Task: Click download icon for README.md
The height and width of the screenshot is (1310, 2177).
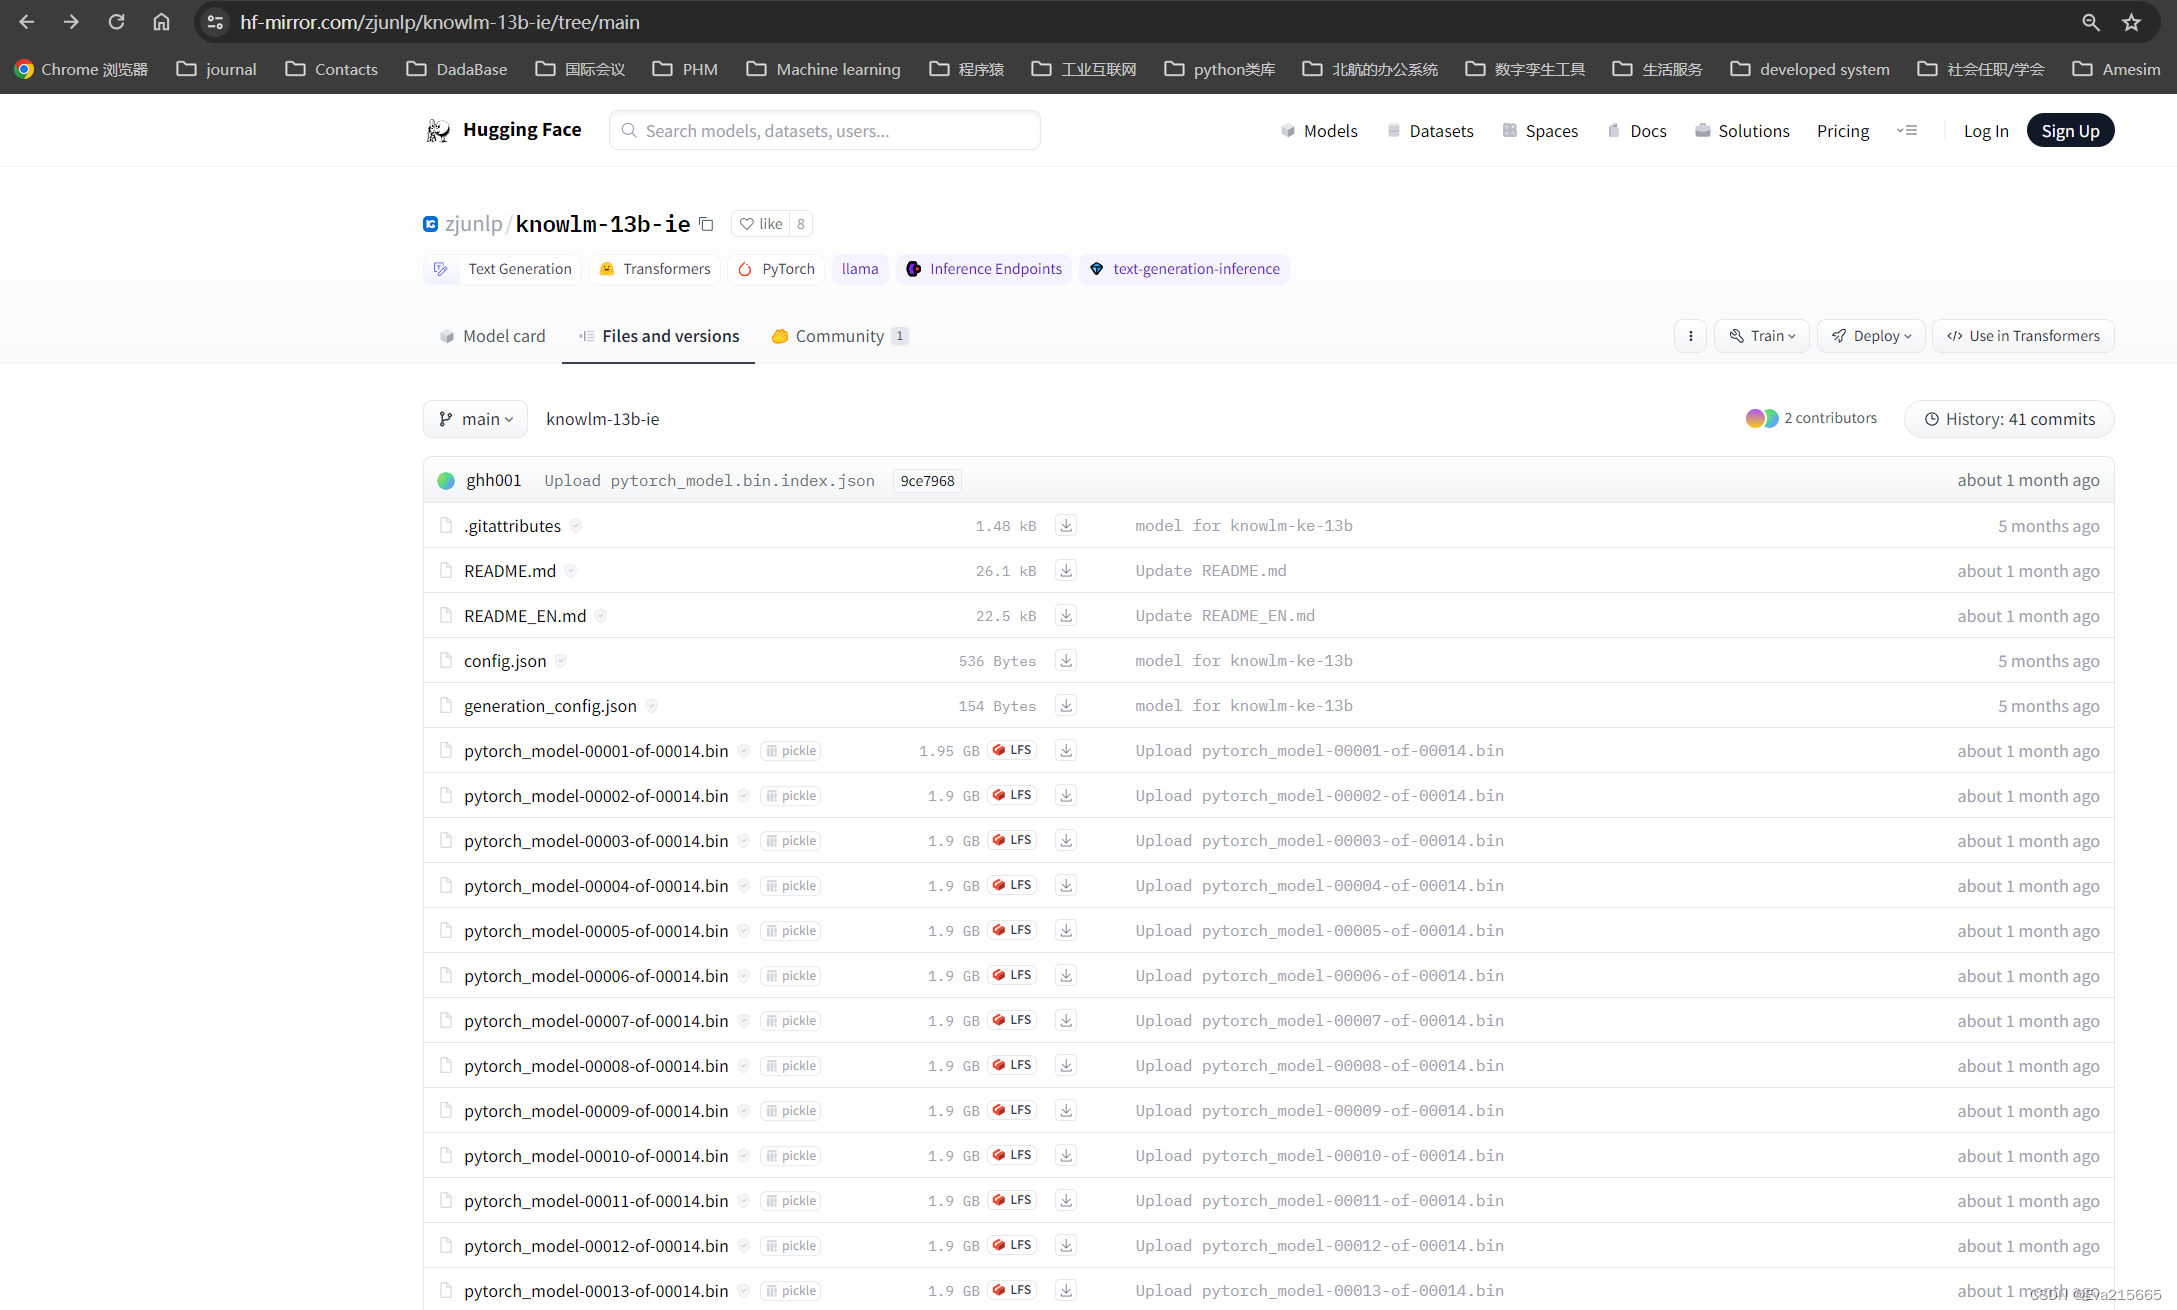Action: coord(1066,570)
